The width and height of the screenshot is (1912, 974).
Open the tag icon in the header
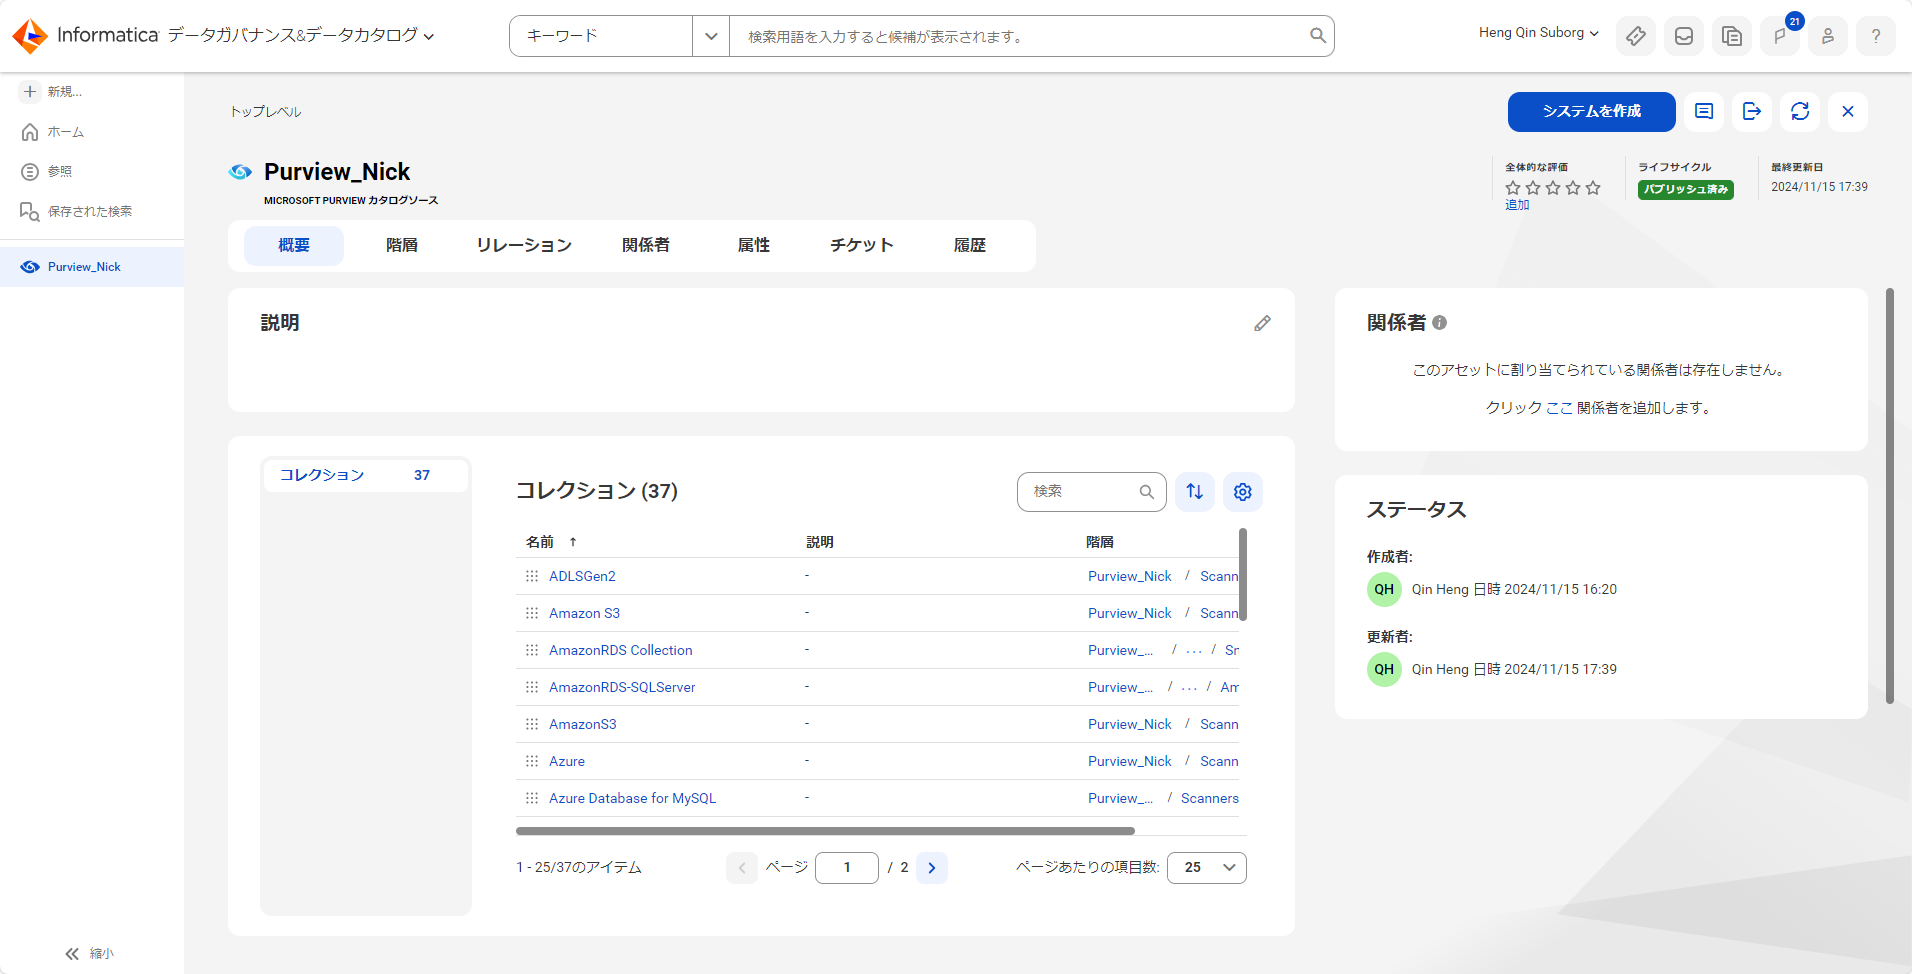(1636, 36)
